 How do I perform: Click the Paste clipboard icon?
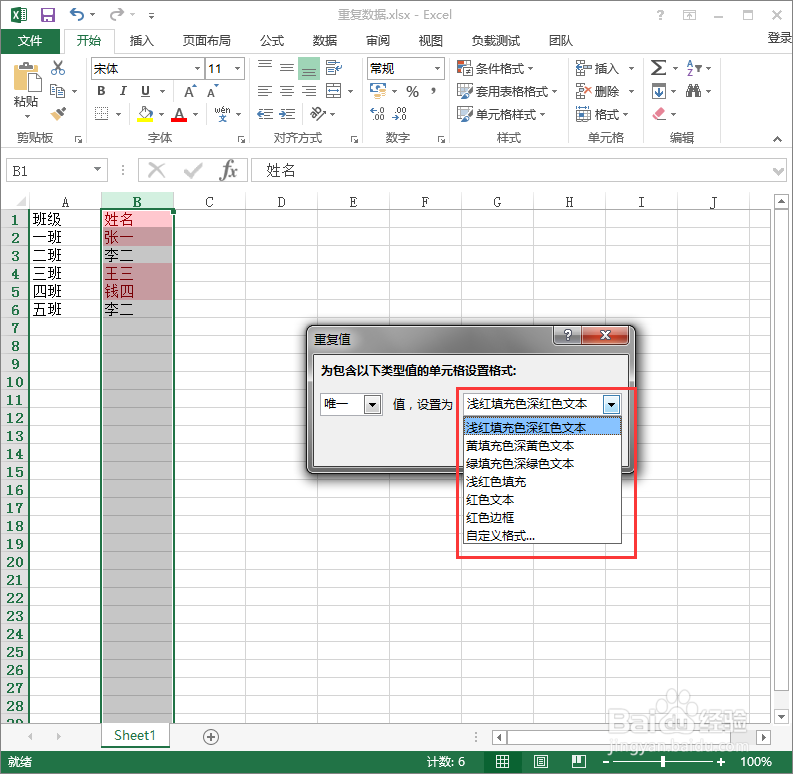click(26, 77)
